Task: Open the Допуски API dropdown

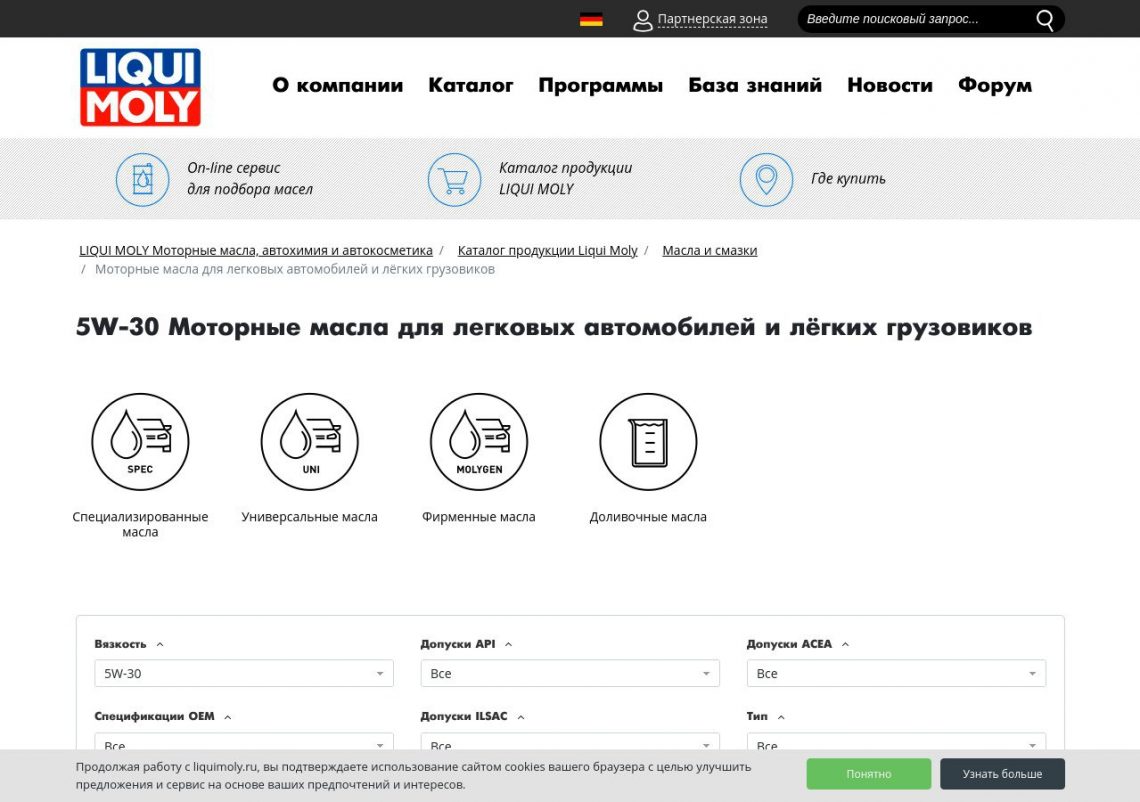Action: point(570,673)
